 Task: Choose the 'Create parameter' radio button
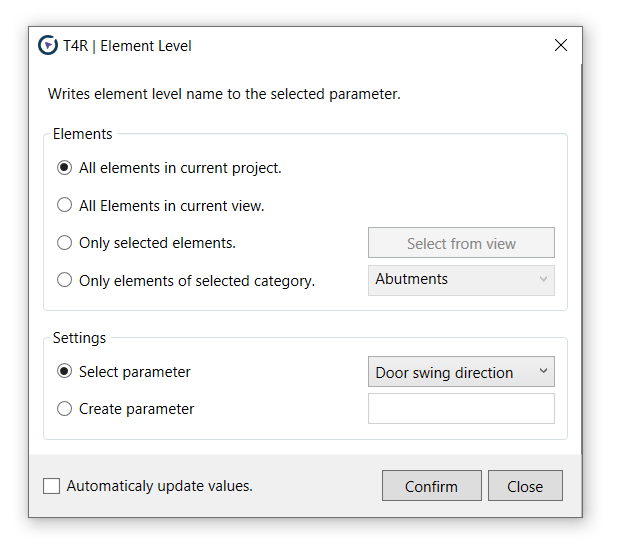[x=64, y=409]
